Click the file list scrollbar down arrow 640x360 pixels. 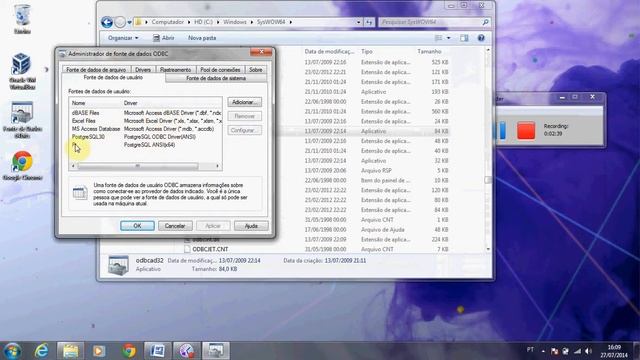pos(488,249)
